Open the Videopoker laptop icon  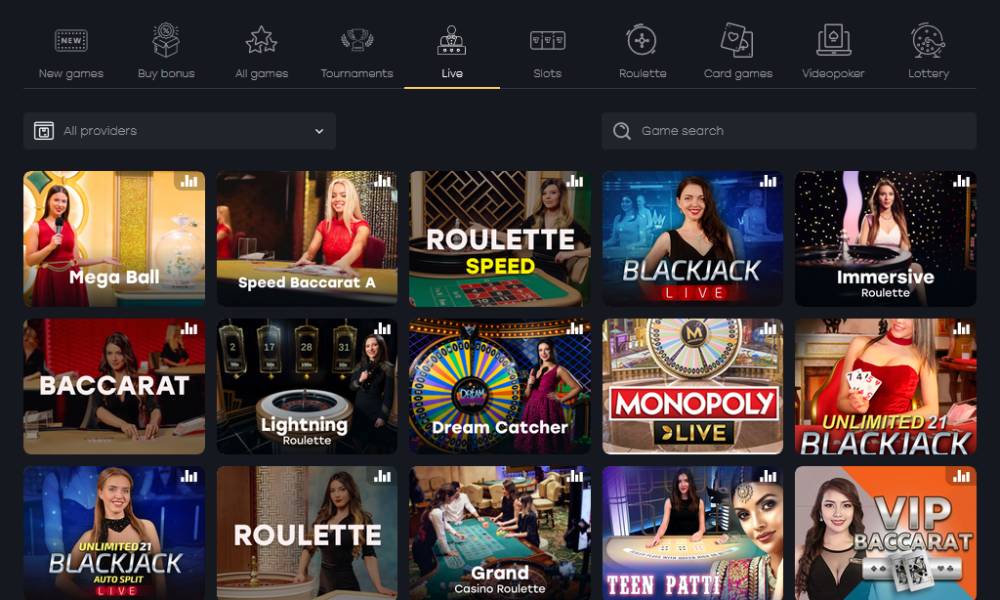pyautogui.click(x=834, y=40)
